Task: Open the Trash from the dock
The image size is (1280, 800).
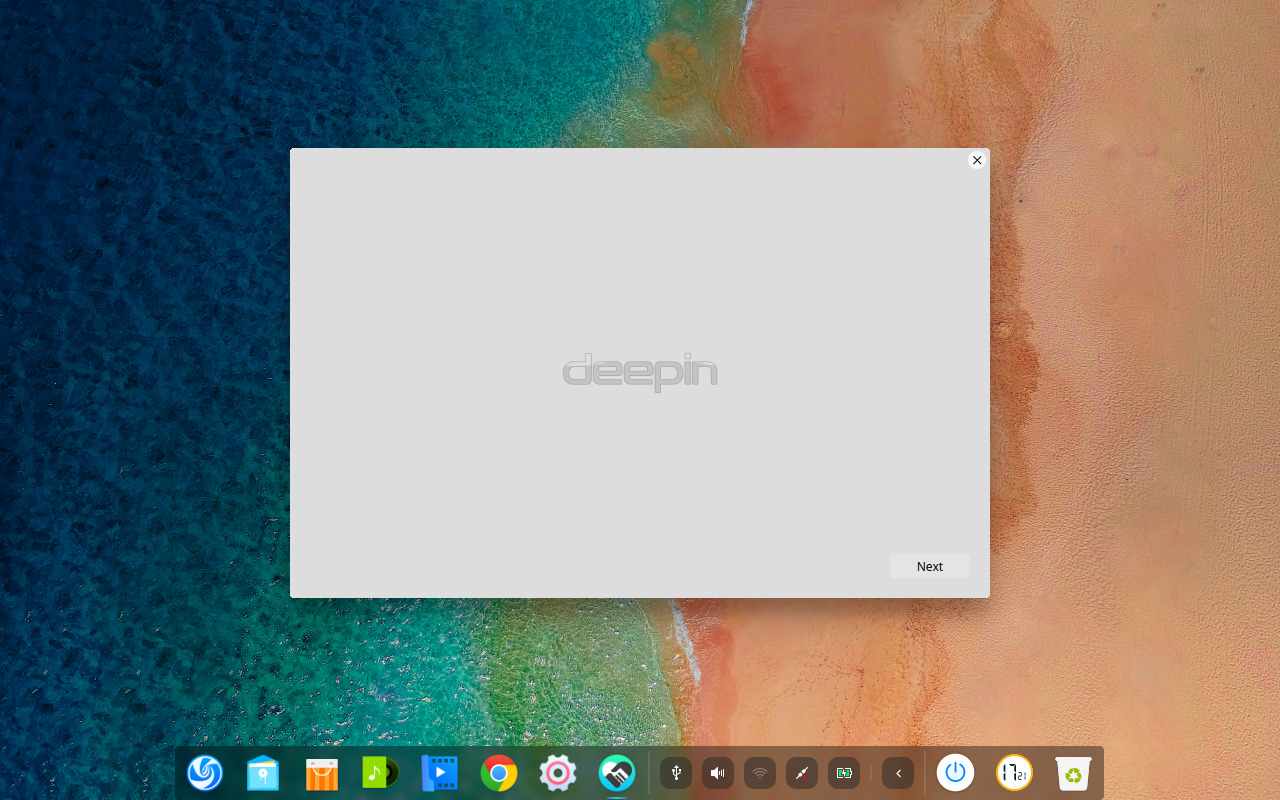Action: [x=1073, y=773]
